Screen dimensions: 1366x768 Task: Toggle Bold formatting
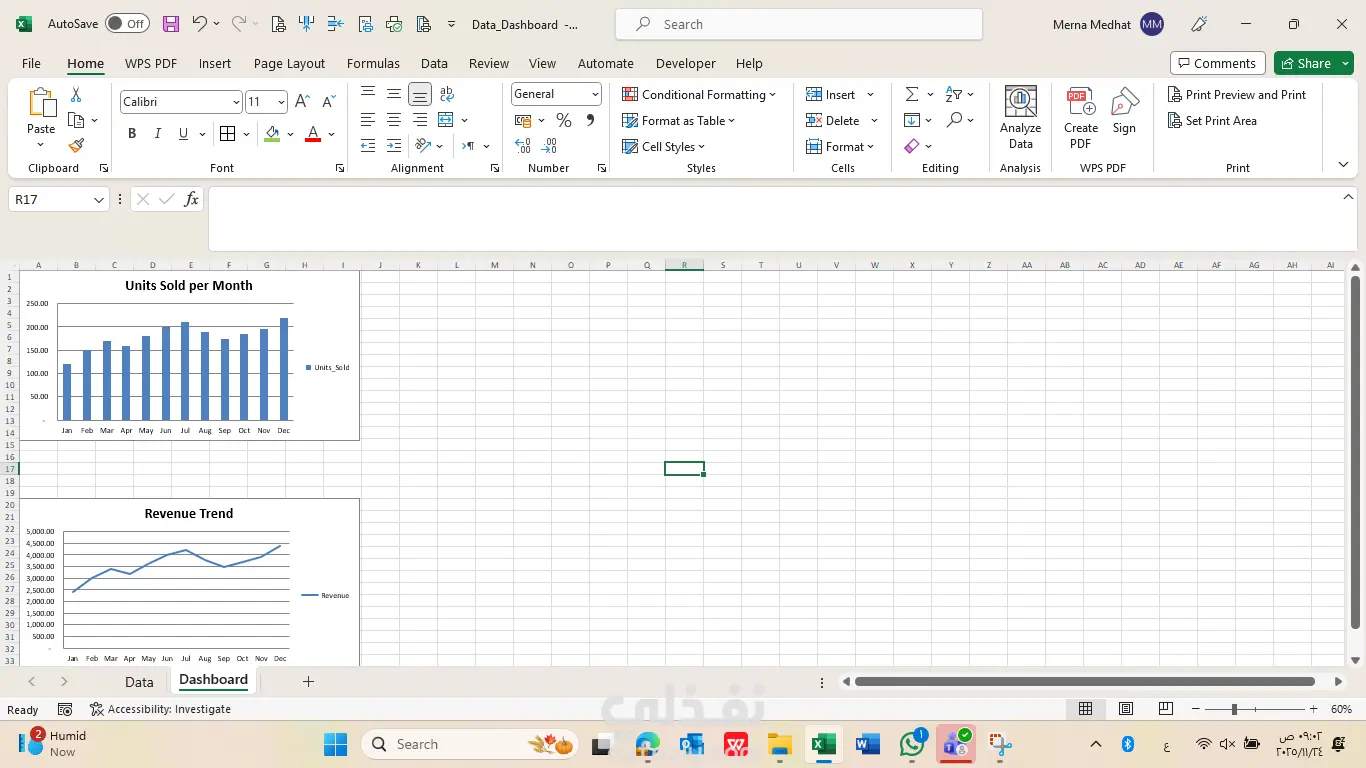132,134
